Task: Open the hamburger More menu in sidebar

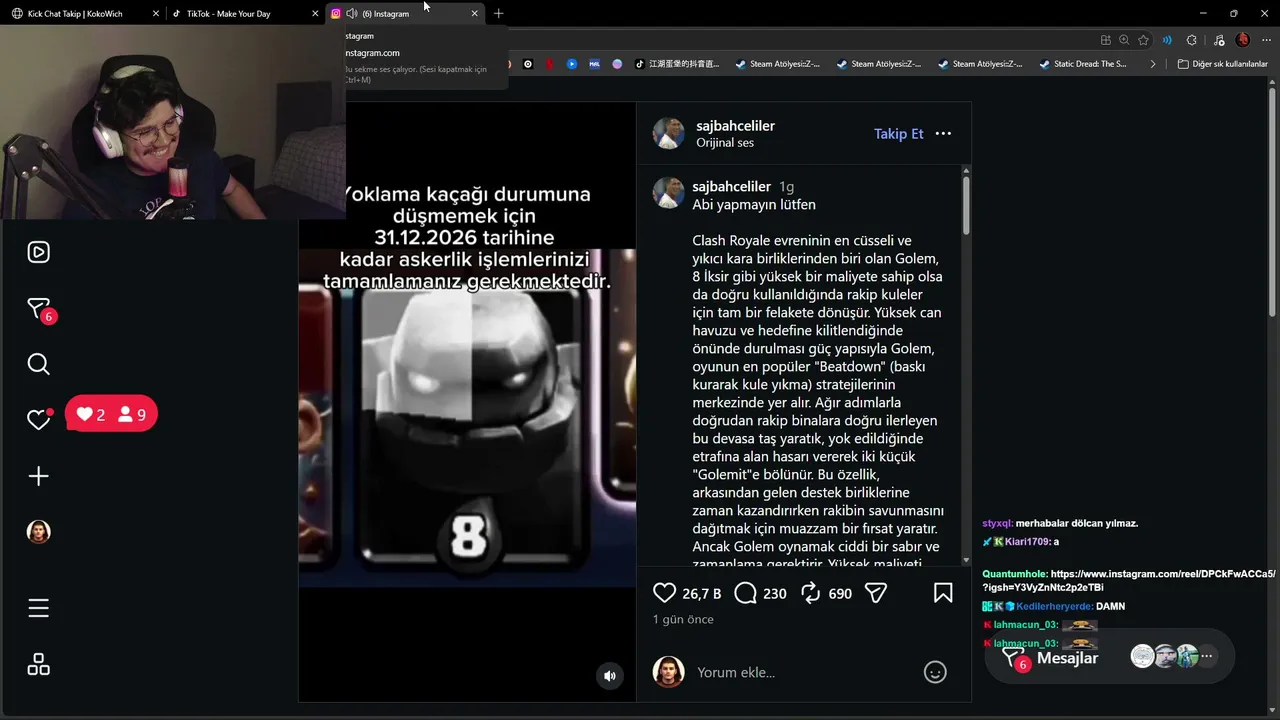Action: [38, 608]
